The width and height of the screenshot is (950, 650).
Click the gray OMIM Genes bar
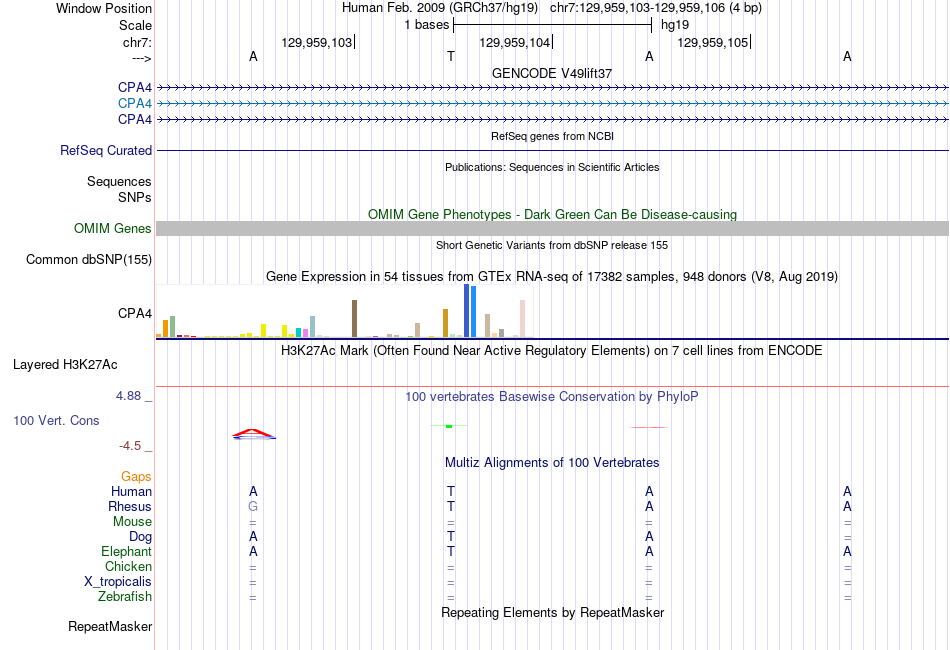pyautogui.click(x=552, y=228)
